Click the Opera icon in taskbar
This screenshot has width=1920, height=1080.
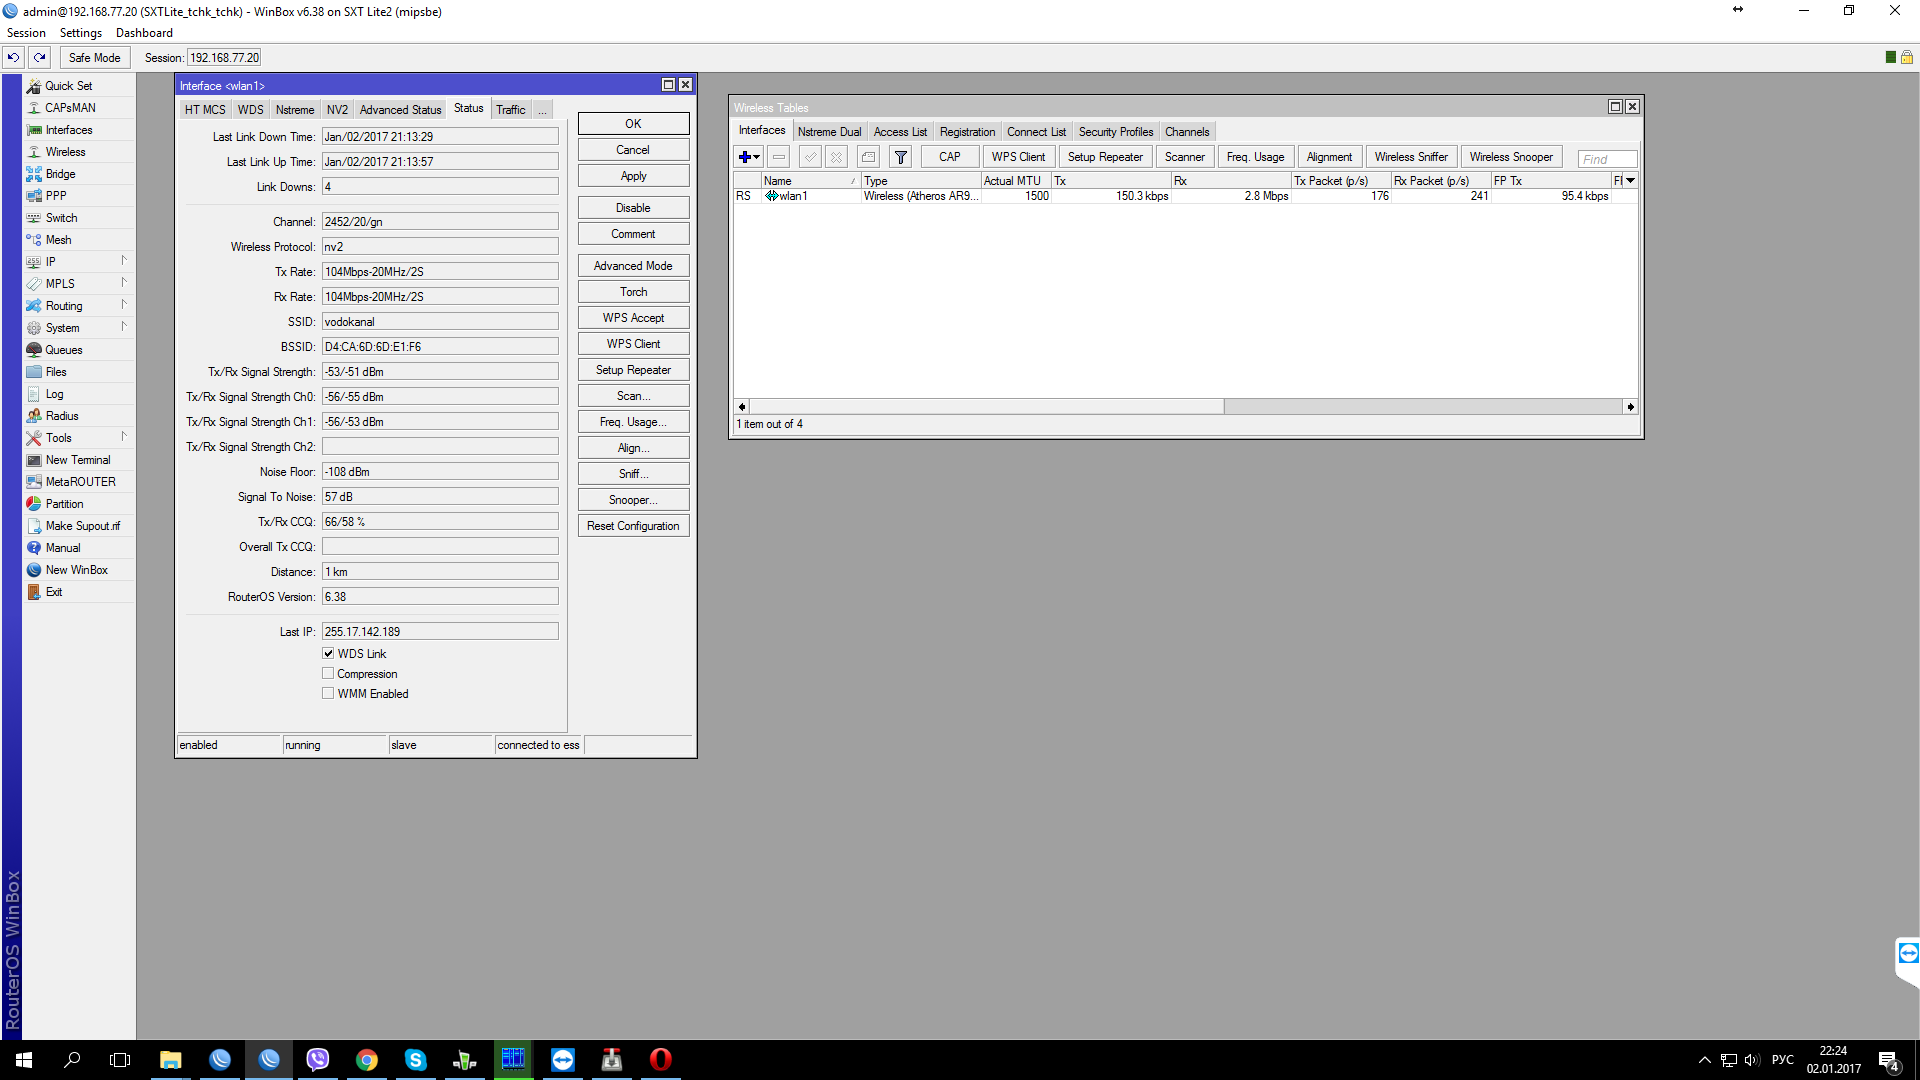(660, 1059)
